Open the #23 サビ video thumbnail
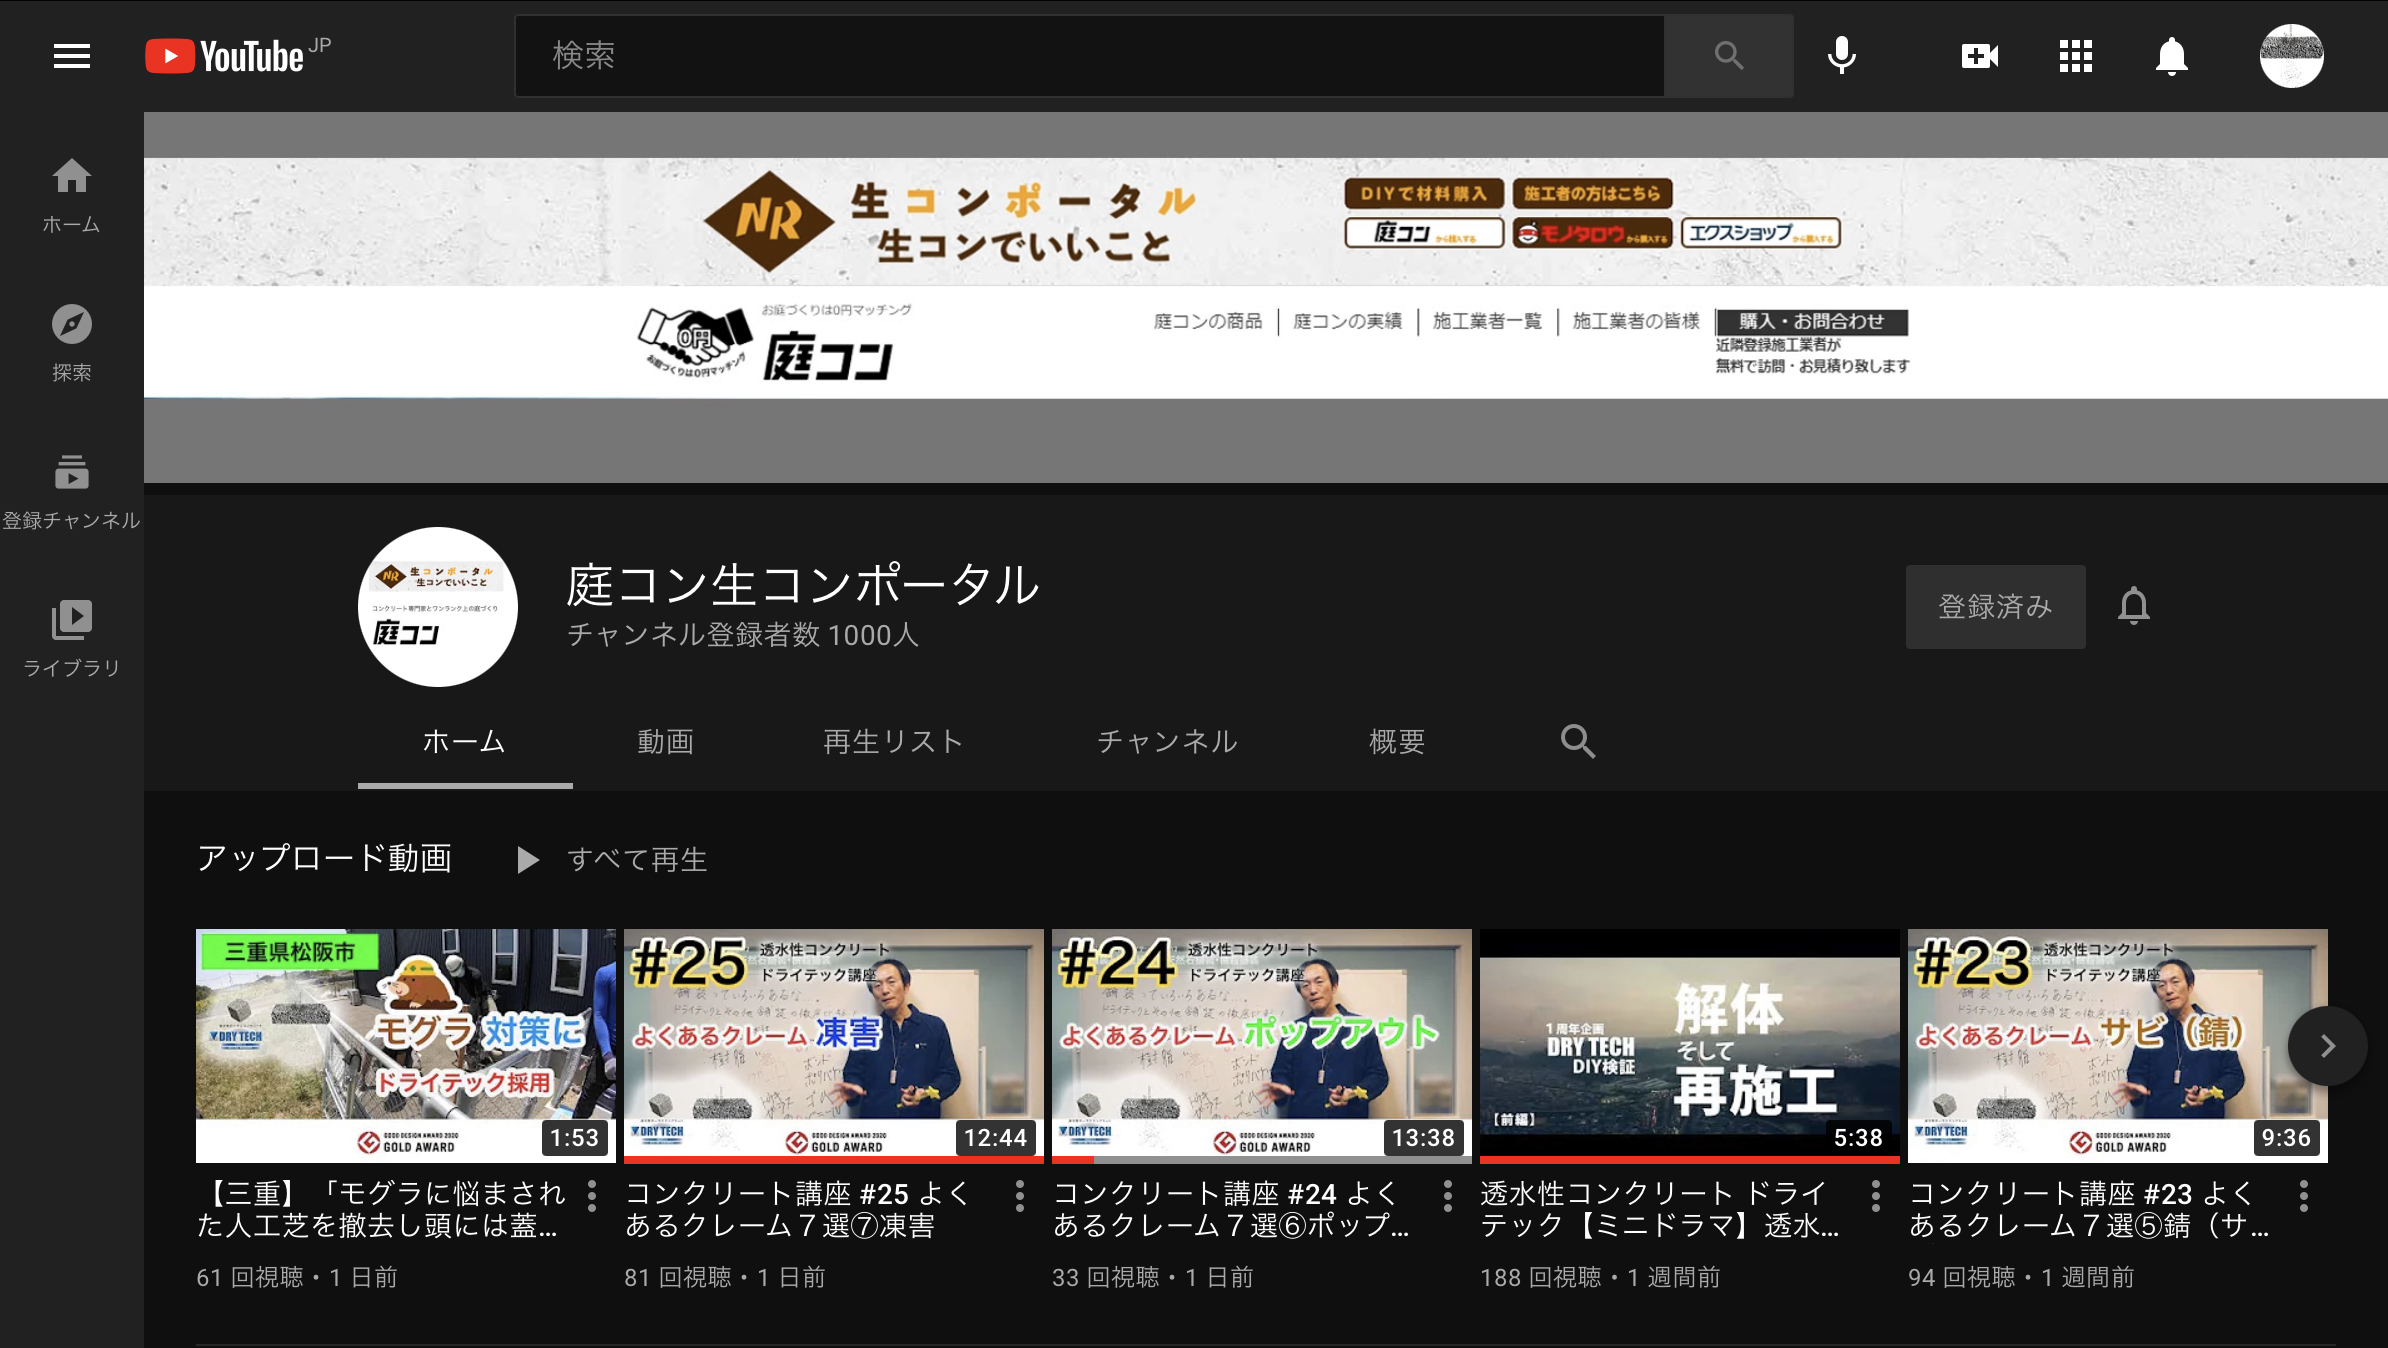The width and height of the screenshot is (2388, 1348). tap(2118, 1046)
